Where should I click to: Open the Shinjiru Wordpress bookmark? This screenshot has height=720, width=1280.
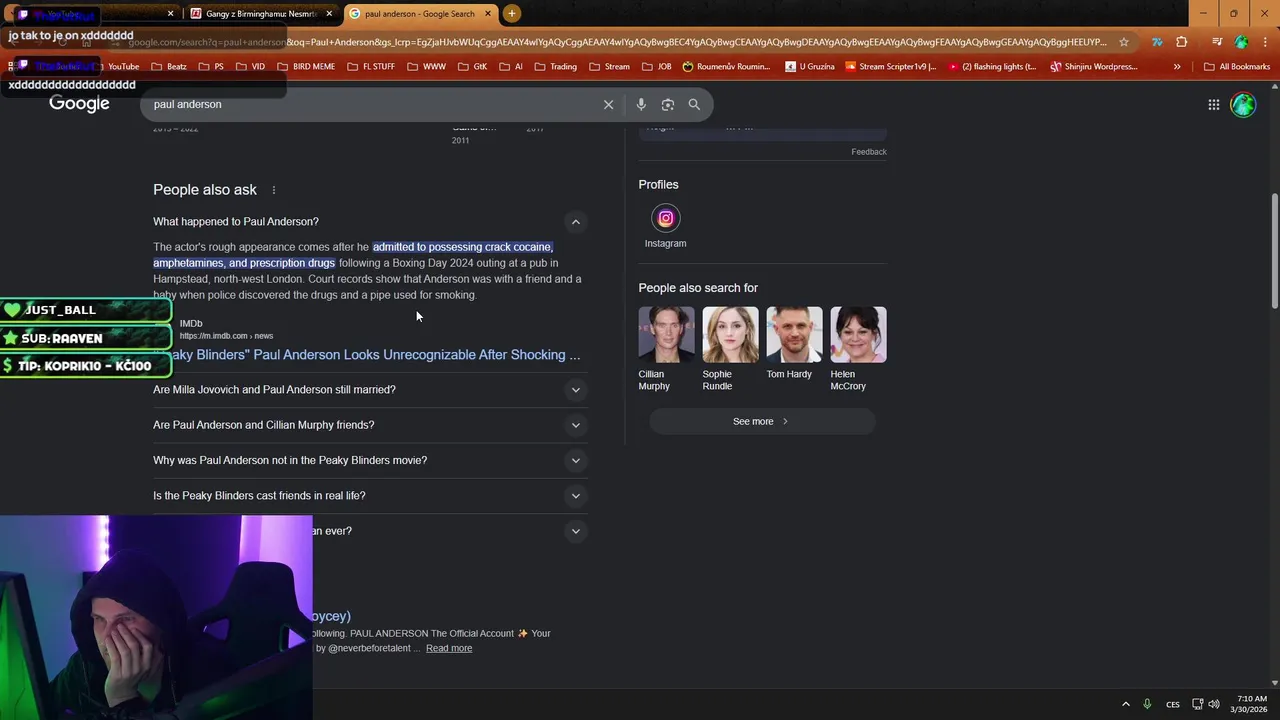pyautogui.click(x=1094, y=67)
